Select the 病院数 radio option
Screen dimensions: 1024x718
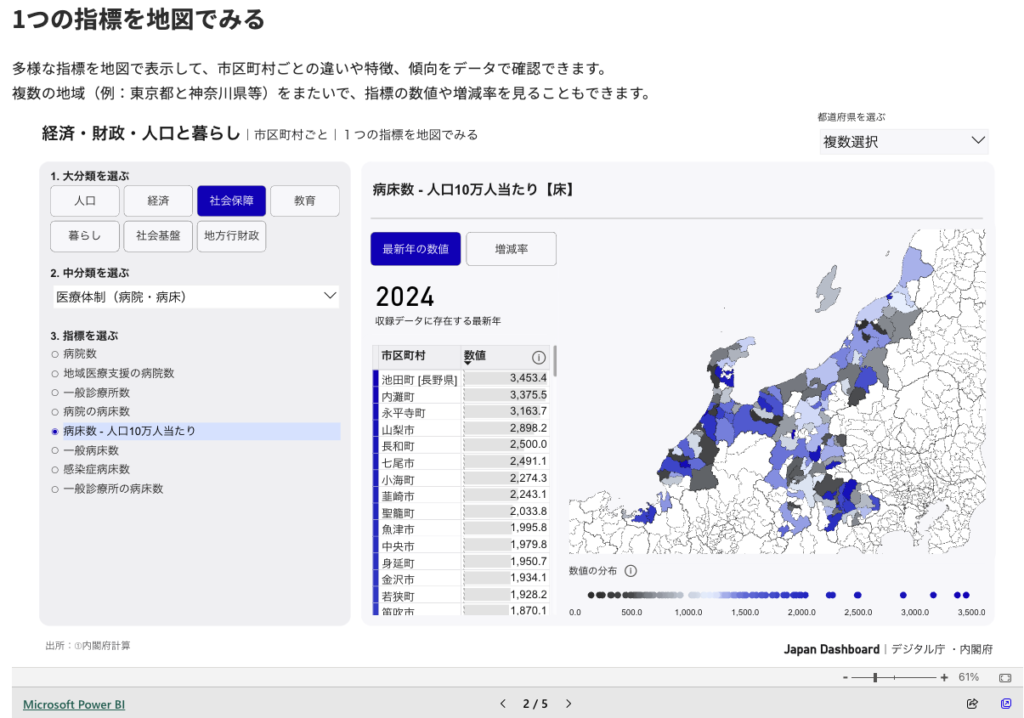pyautogui.click(x=80, y=354)
